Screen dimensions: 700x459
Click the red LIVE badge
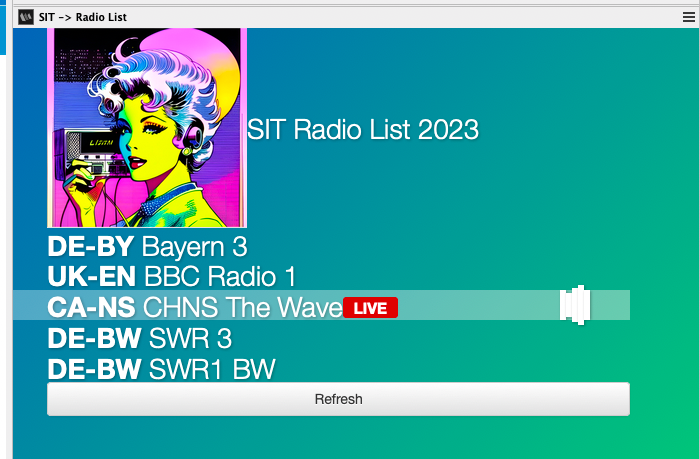(370, 308)
